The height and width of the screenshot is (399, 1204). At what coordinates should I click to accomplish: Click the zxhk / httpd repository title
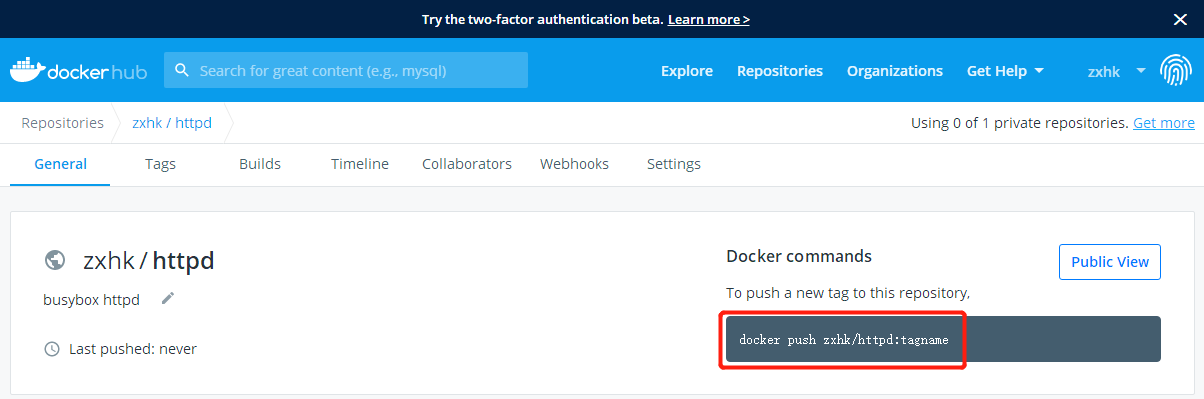[149, 261]
